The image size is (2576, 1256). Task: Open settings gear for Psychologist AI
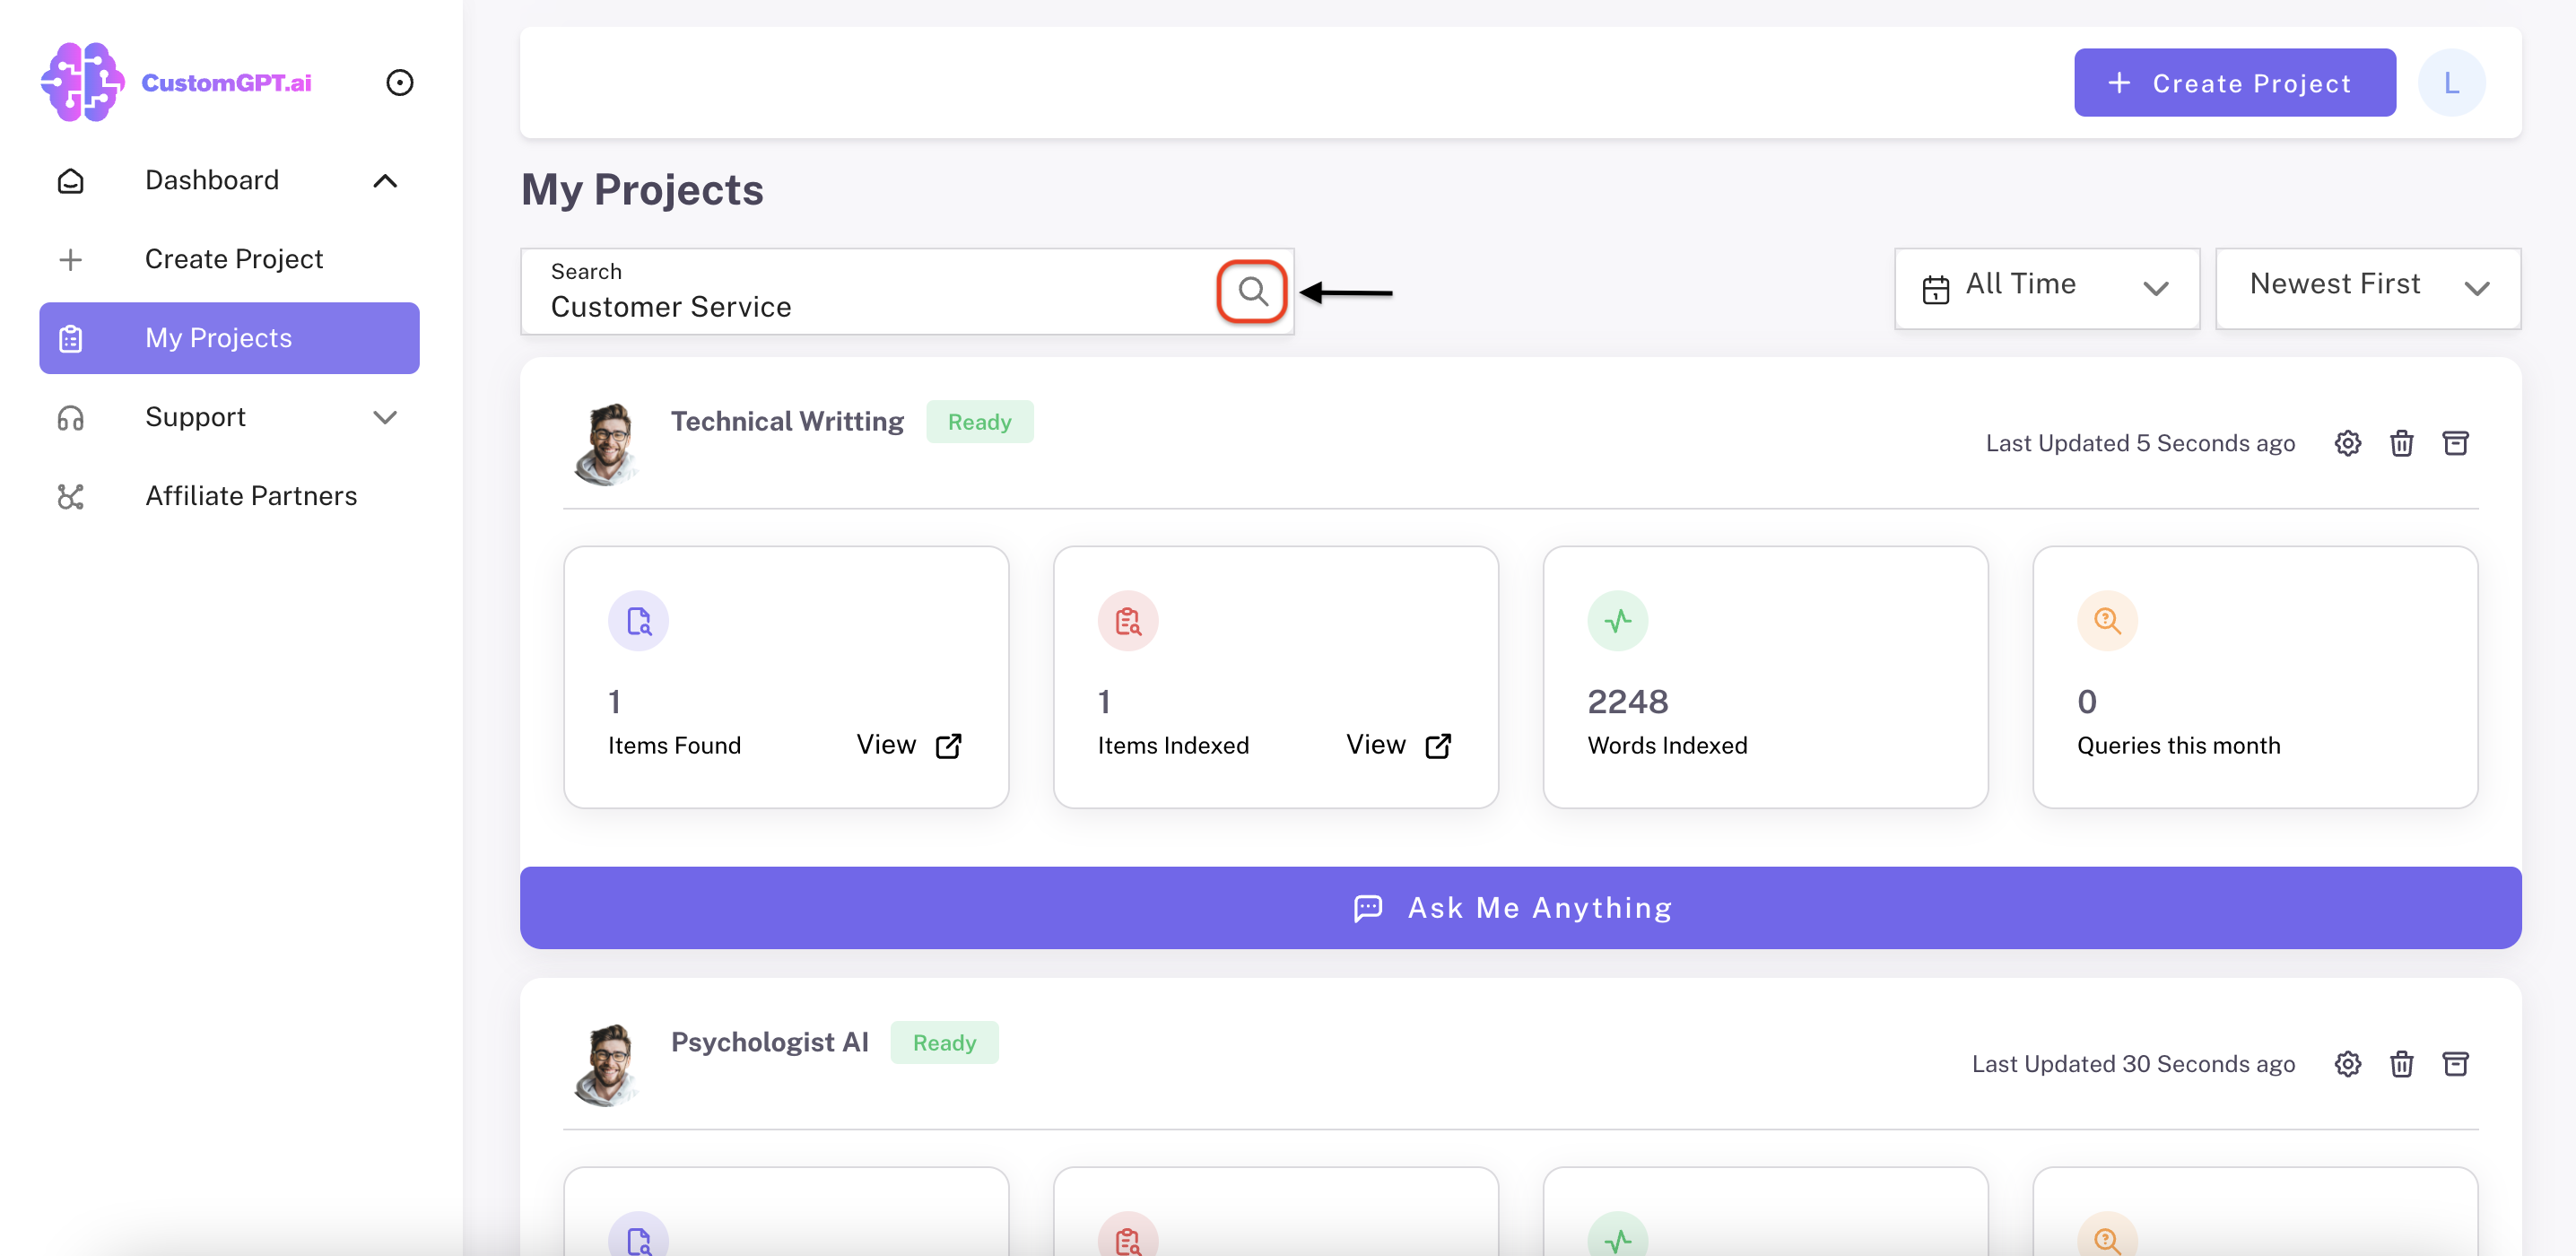point(2347,1063)
